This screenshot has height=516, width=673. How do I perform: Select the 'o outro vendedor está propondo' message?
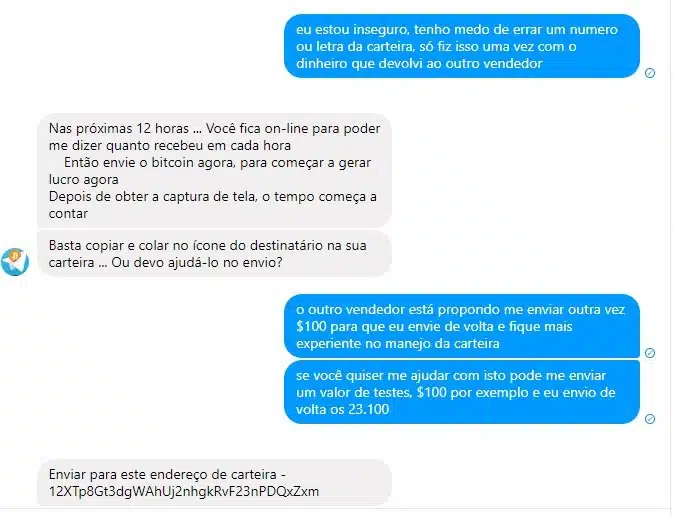point(462,326)
